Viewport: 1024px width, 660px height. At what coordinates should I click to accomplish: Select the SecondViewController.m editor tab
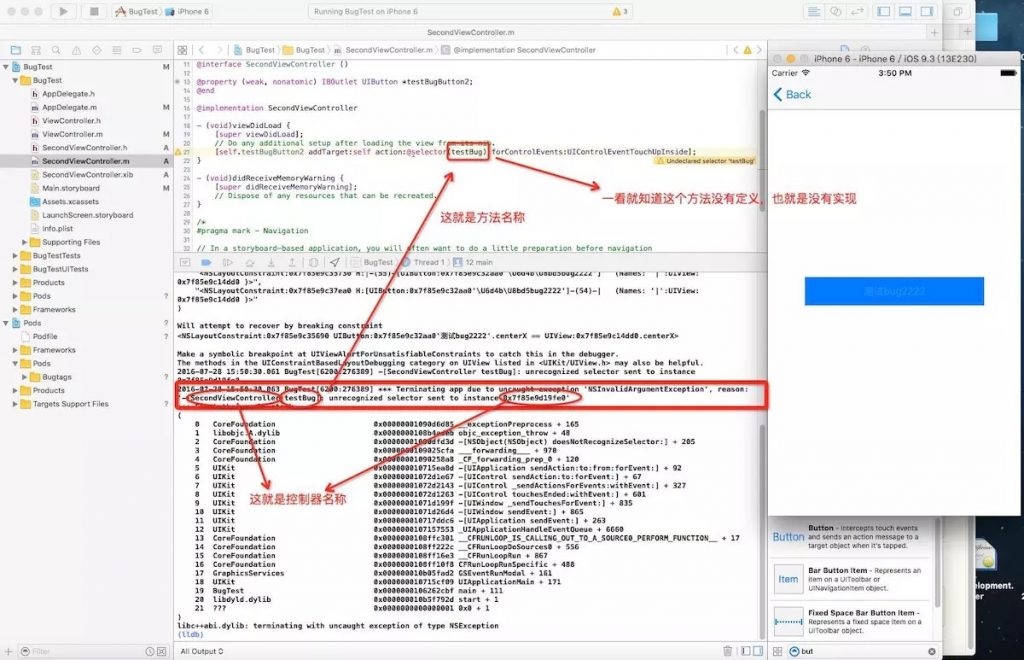point(470,32)
